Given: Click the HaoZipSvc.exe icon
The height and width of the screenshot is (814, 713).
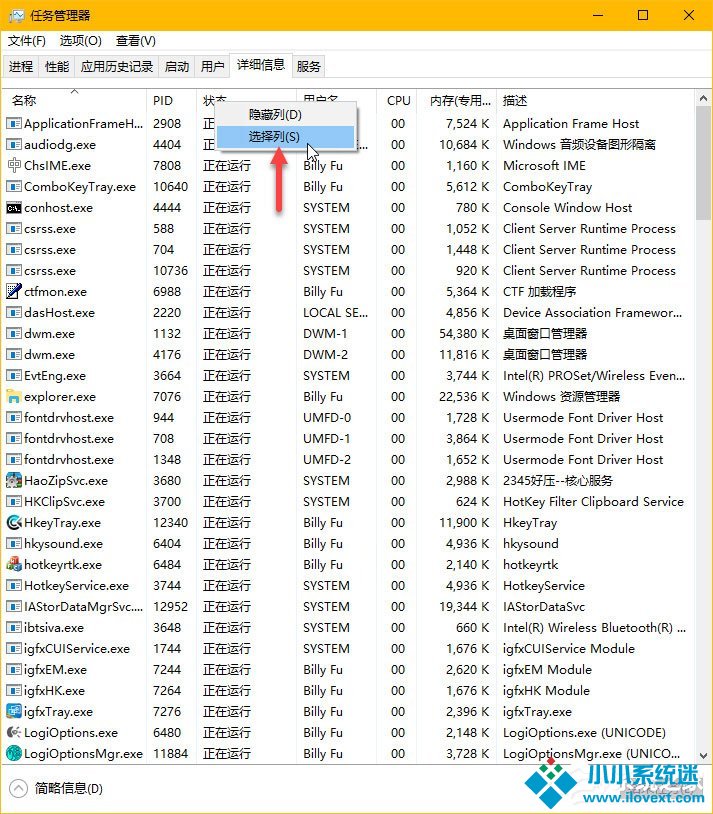Looking at the screenshot, I should 14,480.
